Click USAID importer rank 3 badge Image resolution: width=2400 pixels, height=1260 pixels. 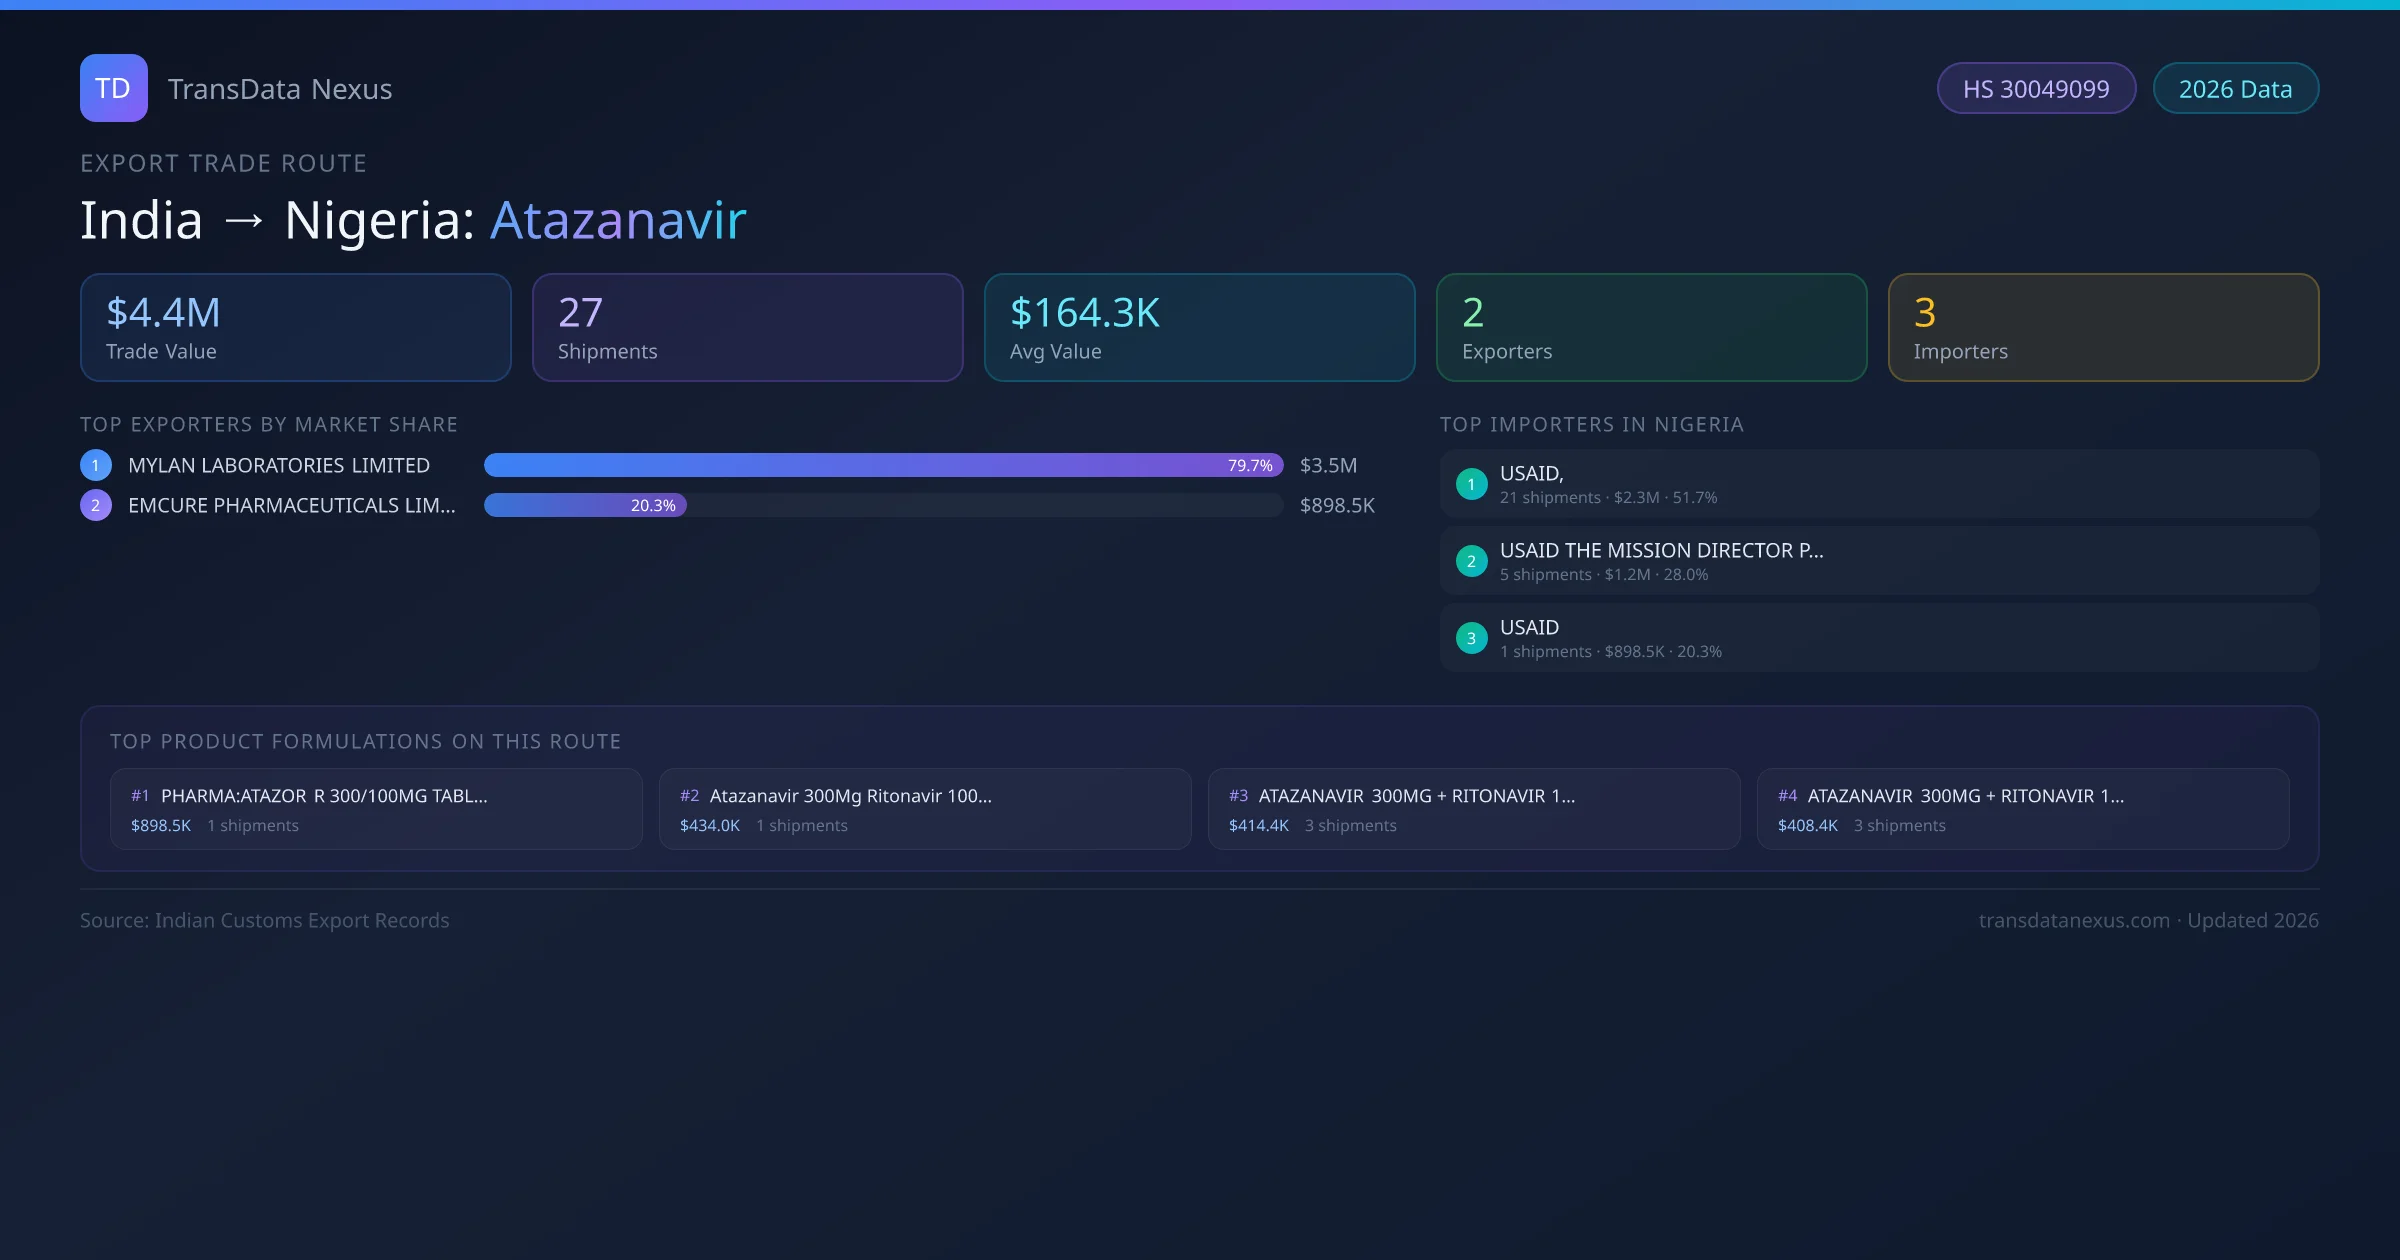pos(1471,638)
